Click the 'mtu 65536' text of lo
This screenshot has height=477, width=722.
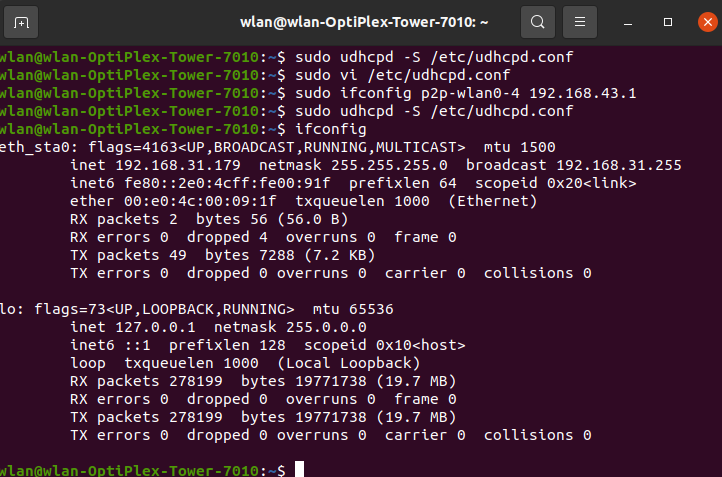pyautogui.click(x=353, y=309)
